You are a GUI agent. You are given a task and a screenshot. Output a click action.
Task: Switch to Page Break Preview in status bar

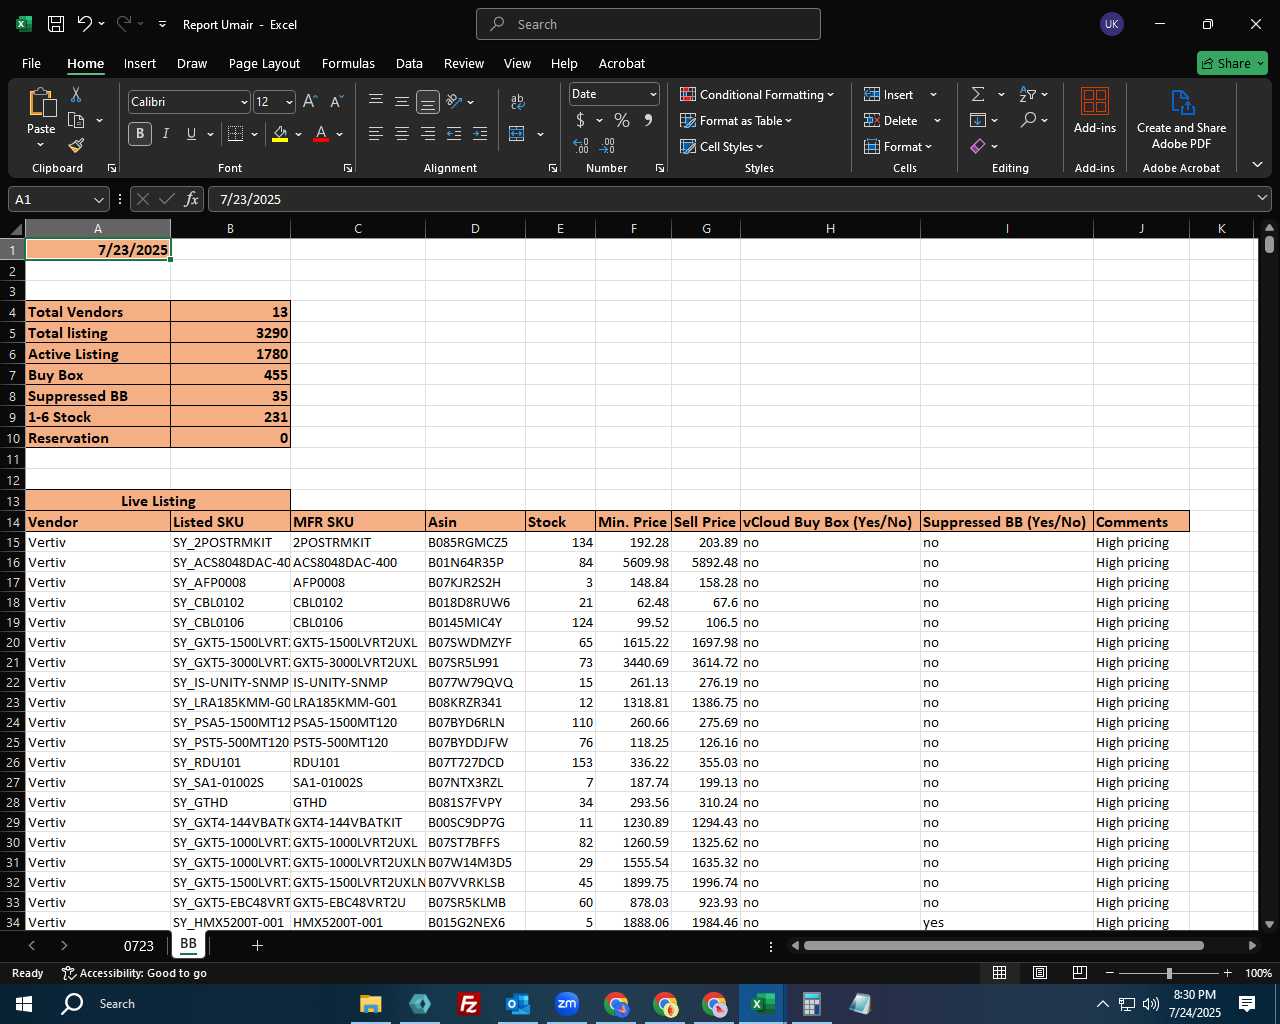pyautogui.click(x=1080, y=973)
